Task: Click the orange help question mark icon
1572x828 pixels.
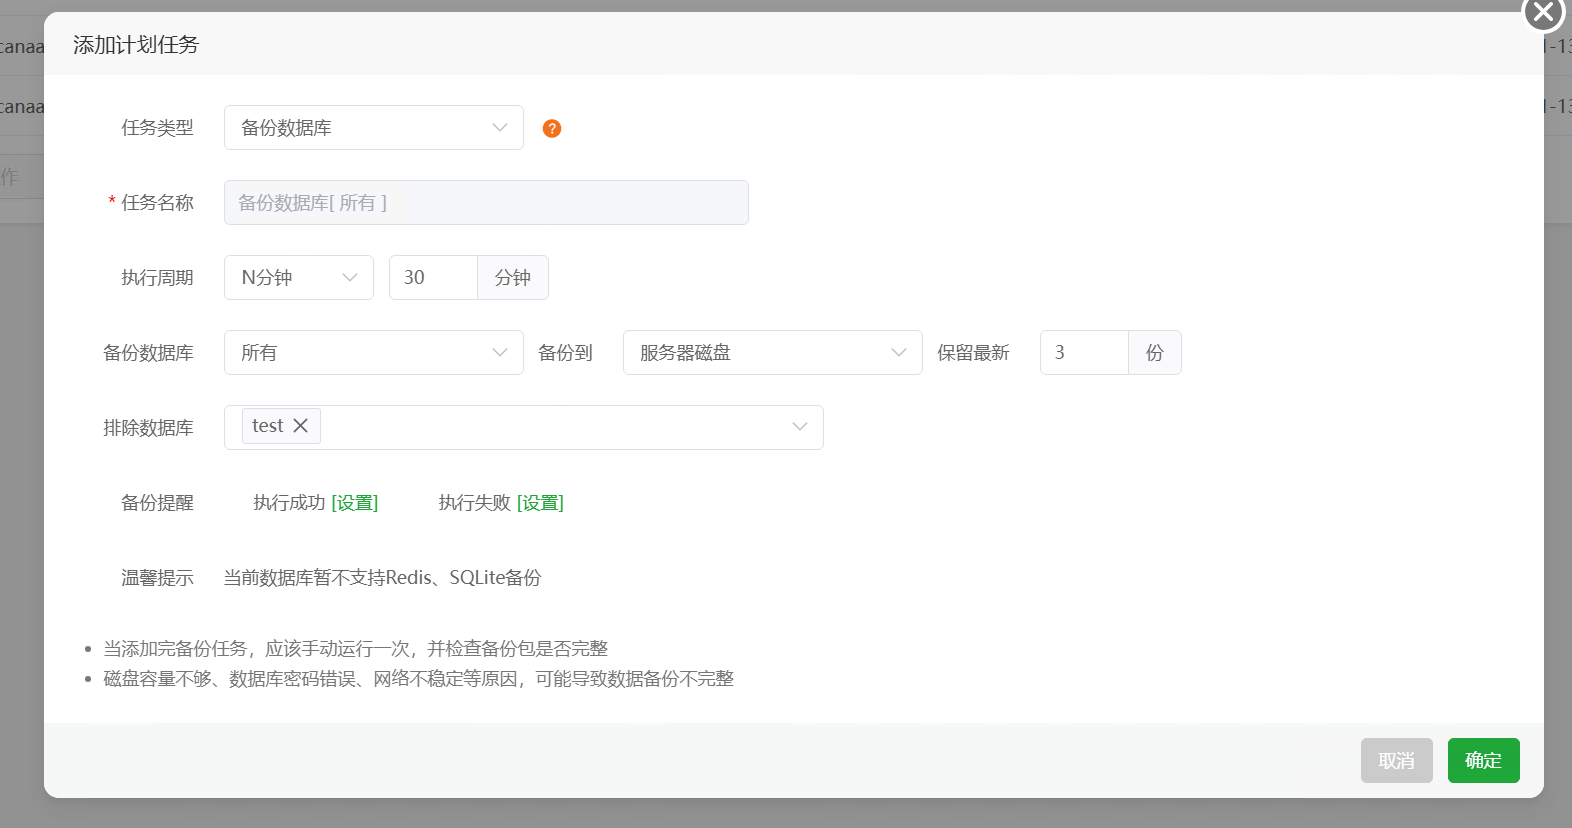Action: 552,128
